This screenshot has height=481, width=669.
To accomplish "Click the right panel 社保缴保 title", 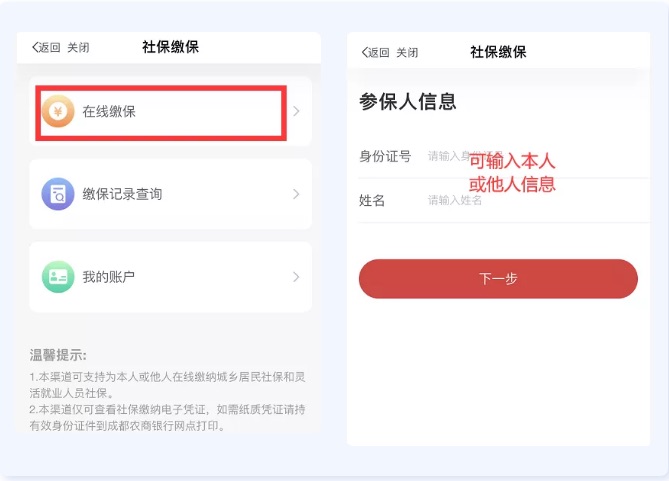I will [x=498, y=52].
